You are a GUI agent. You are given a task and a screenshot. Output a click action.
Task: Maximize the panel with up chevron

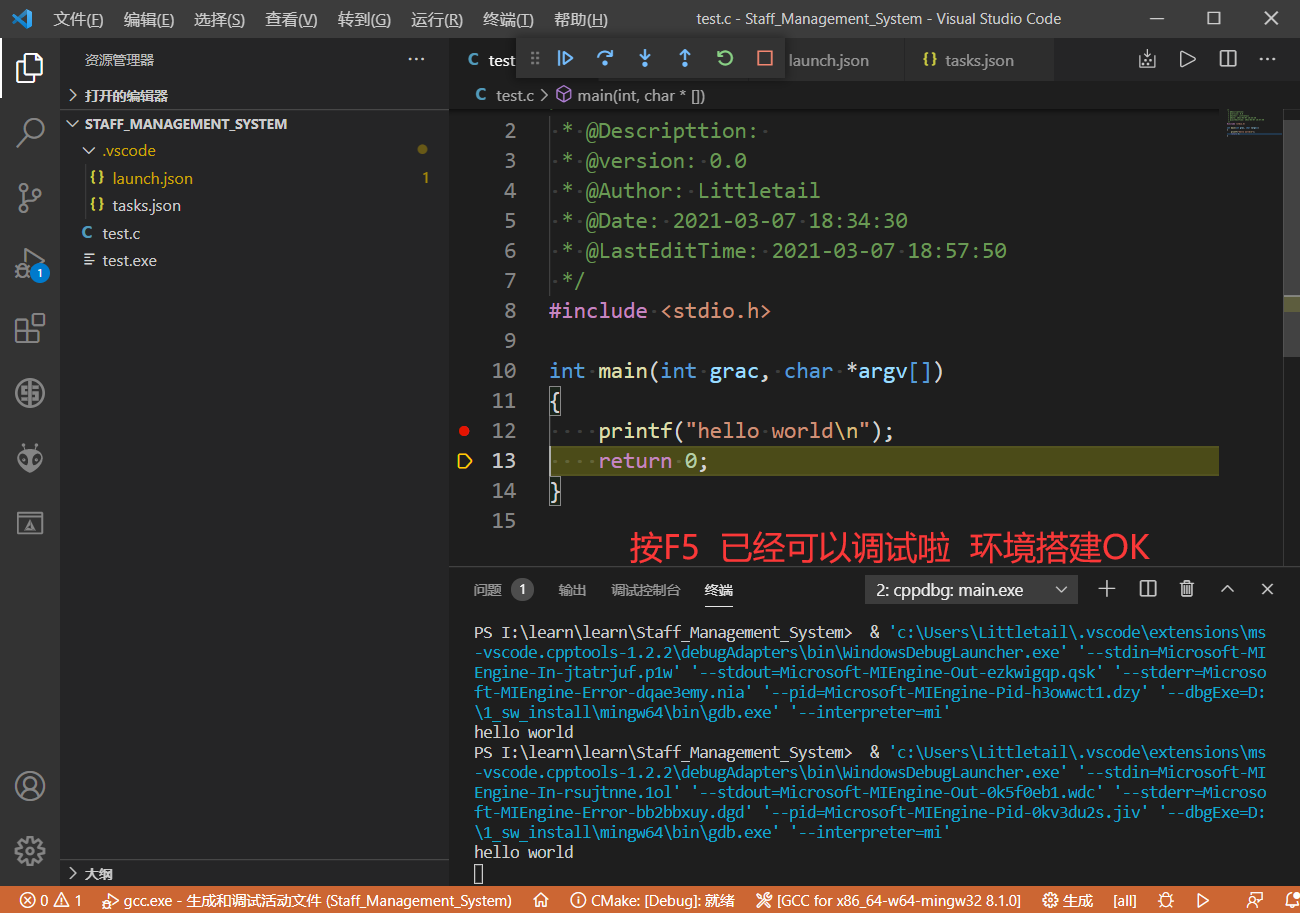(1228, 589)
